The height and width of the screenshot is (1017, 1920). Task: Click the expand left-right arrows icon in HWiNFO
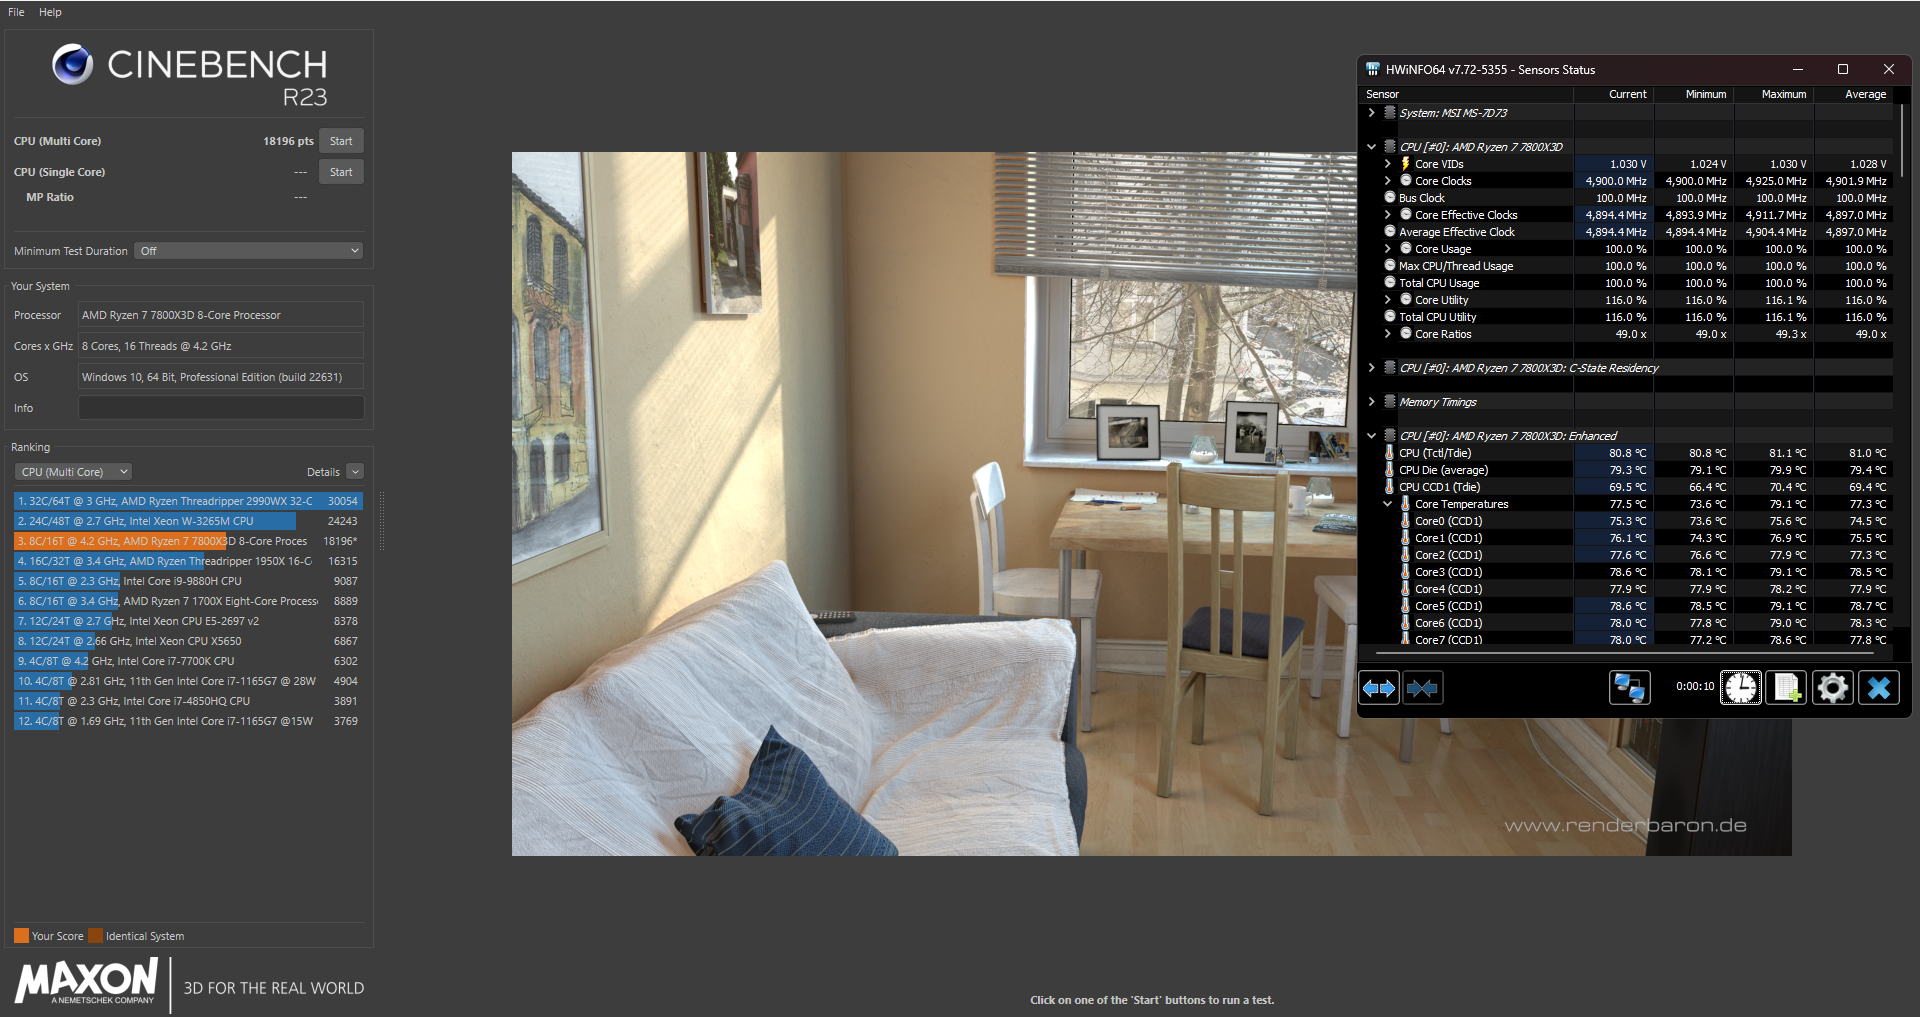point(1379,688)
